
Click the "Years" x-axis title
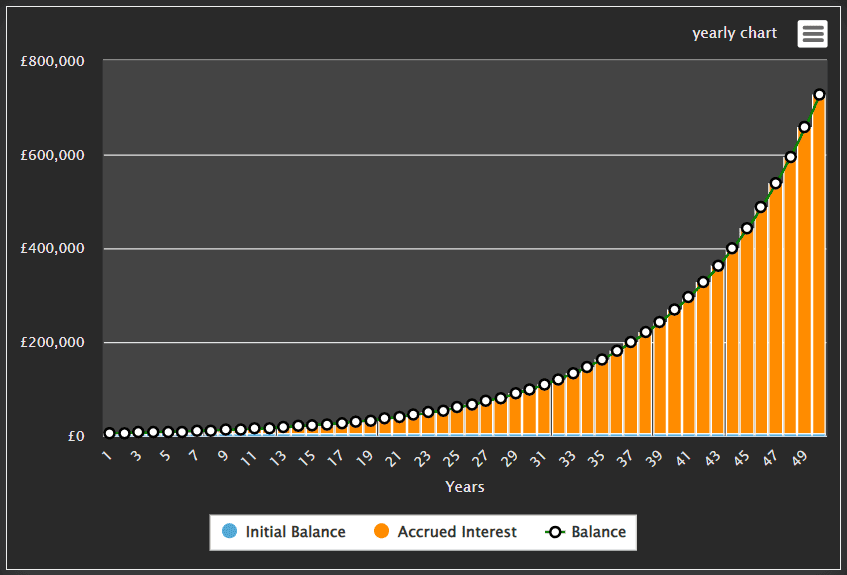[464, 487]
